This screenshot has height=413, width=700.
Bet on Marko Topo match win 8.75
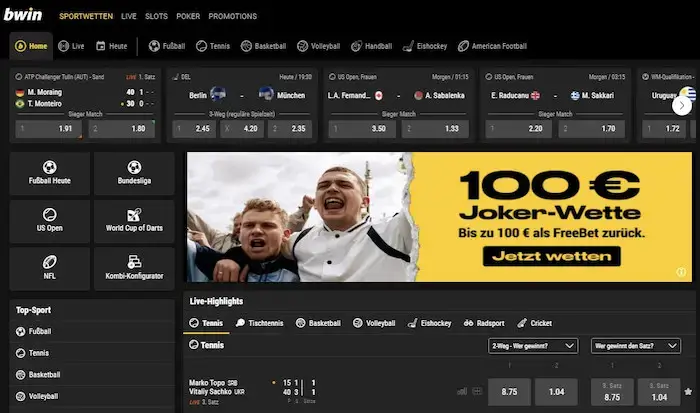tap(509, 392)
